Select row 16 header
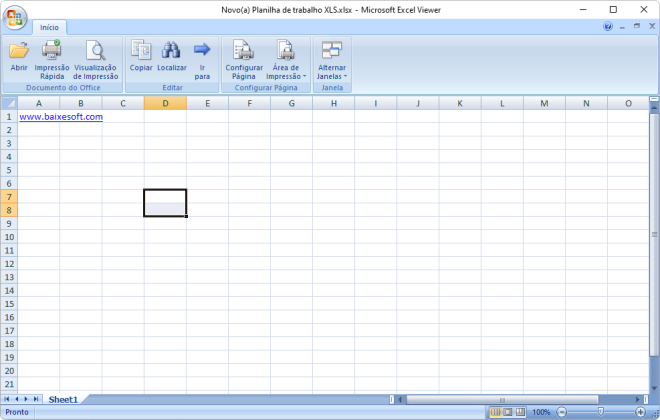Image resolution: width=660 pixels, height=420 pixels. click(9, 317)
